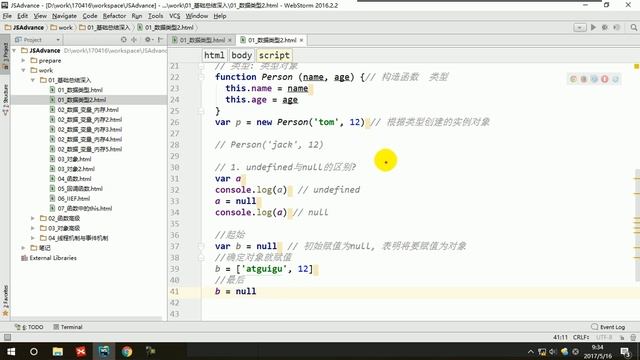Viewport: 640px width, 360px height.
Task: Toggle code fold at line 25
Action: [x=202, y=111]
